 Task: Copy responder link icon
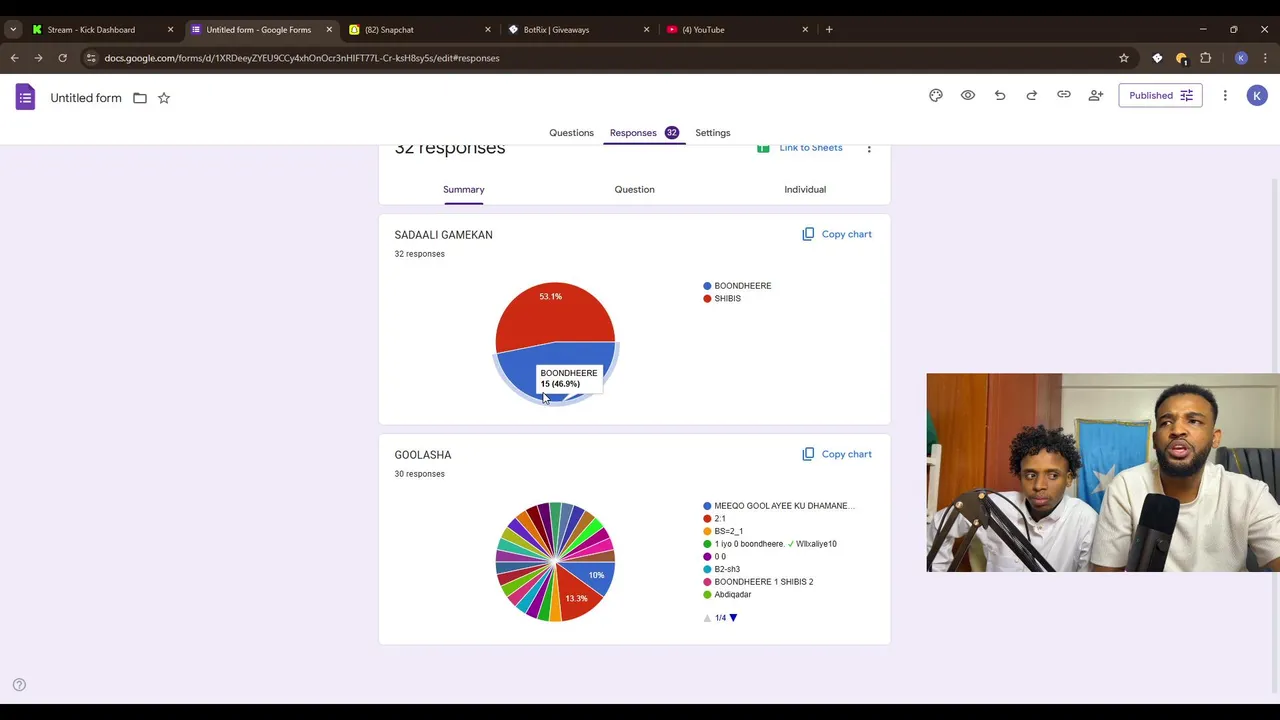[1064, 95]
